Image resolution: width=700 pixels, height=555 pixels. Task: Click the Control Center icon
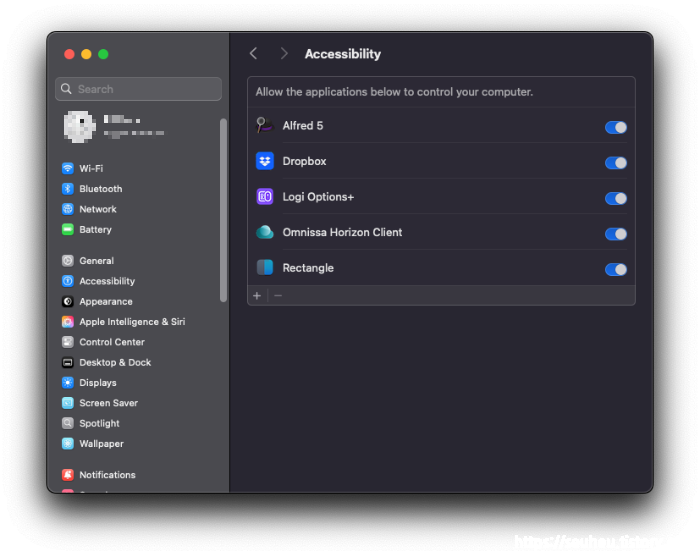67,342
